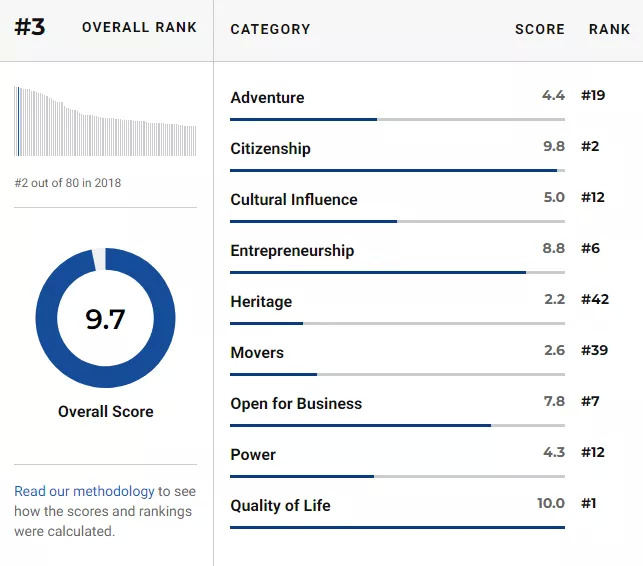Click the SCORE column header
Image resolution: width=643 pixels, height=566 pixels.
pyautogui.click(x=539, y=29)
